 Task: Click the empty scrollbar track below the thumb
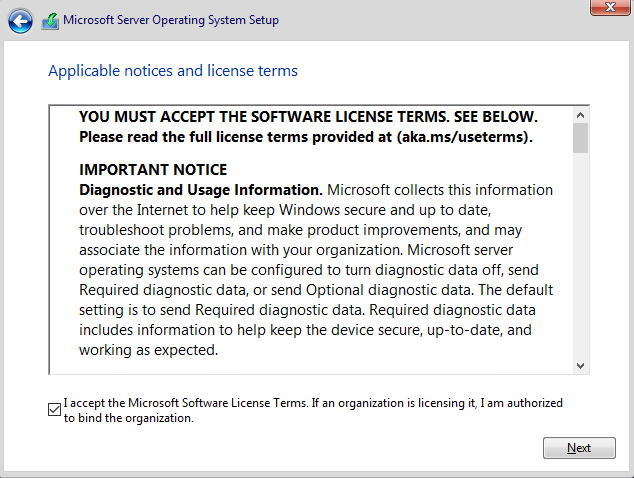click(580, 260)
